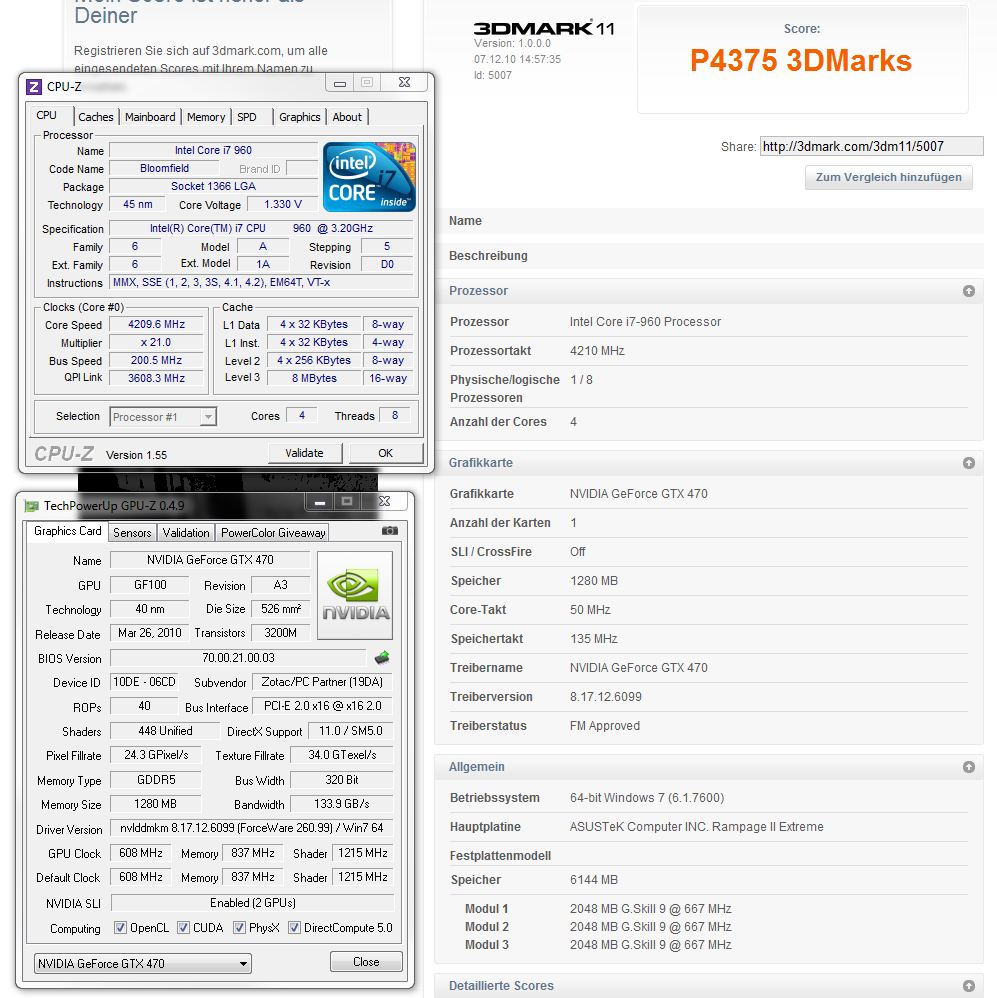Expand the Detaillierte Scores section arrow
Image resolution: width=997 pixels, height=998 pixels.
tap(968, 986)
